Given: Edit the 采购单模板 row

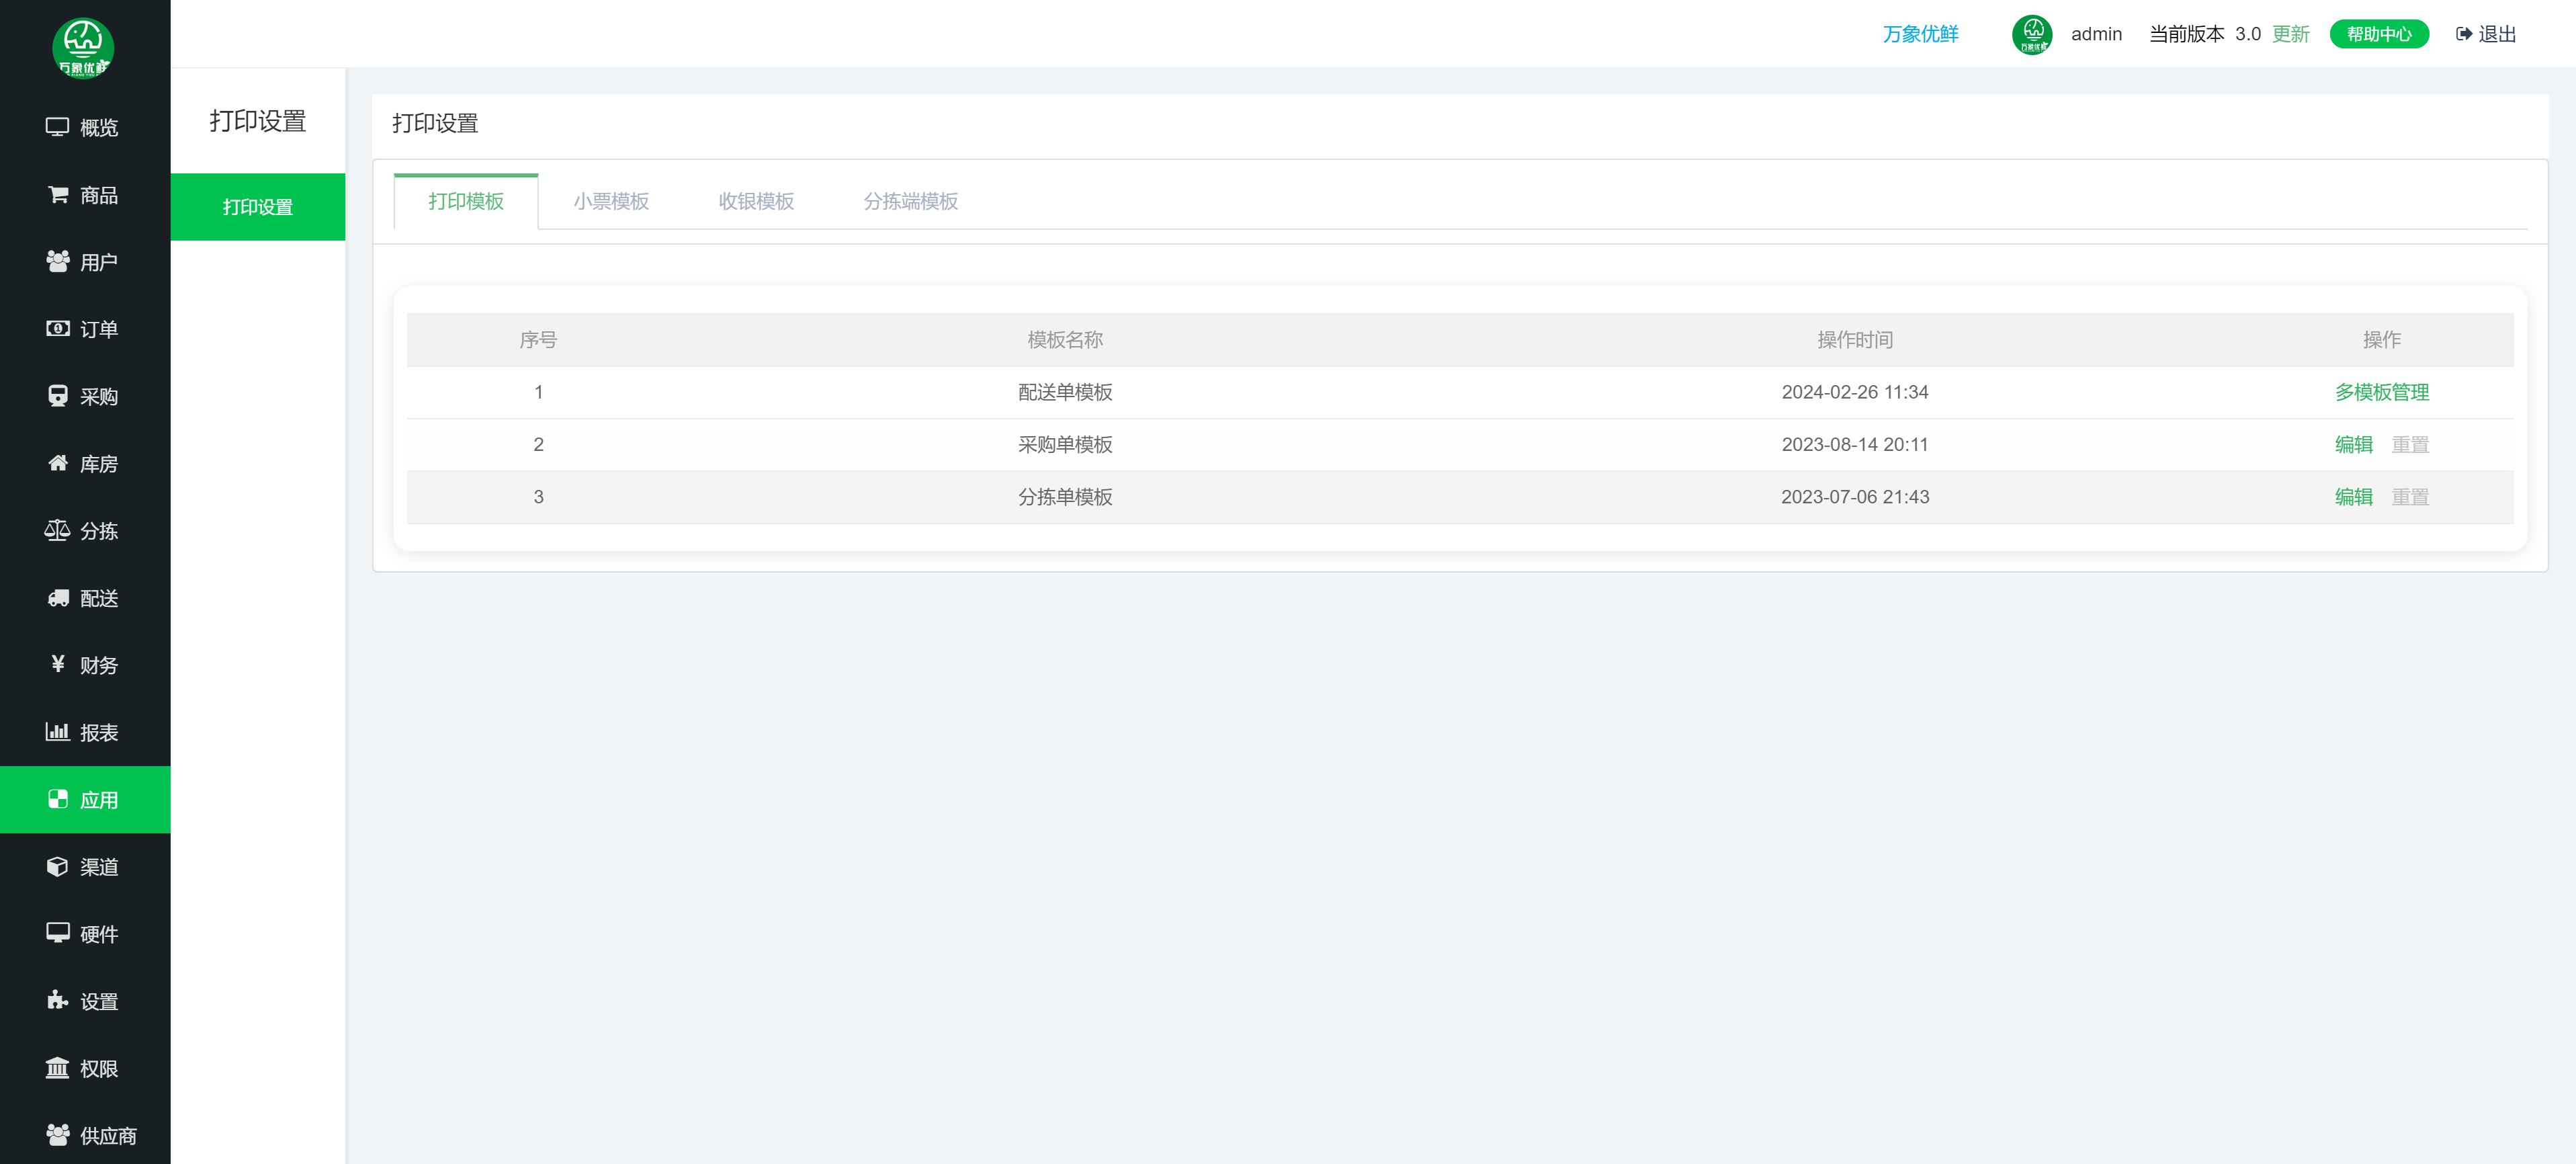Looking at the screenshot, I should pyautogui.click(x=2353, y=444).
